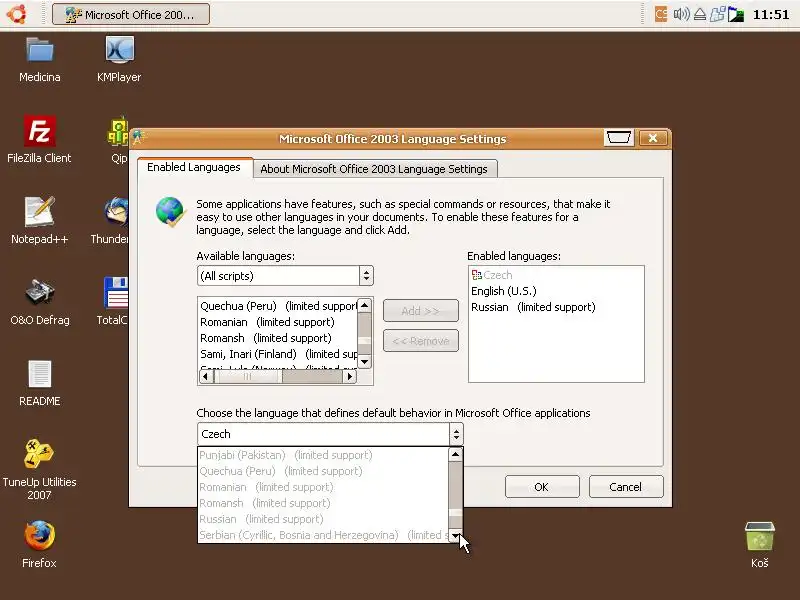Image resolution: width=800 pixels, height=600 pixels.
Task: Choose Romanian in the dropdown list
Action: pyautogui.click(x=322, y=487)
